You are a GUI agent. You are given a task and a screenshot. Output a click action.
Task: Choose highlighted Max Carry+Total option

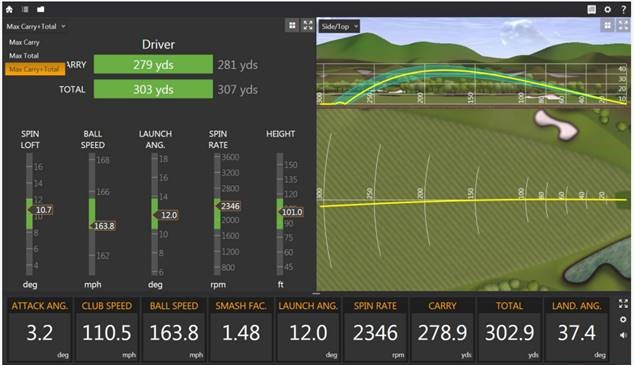35,69
